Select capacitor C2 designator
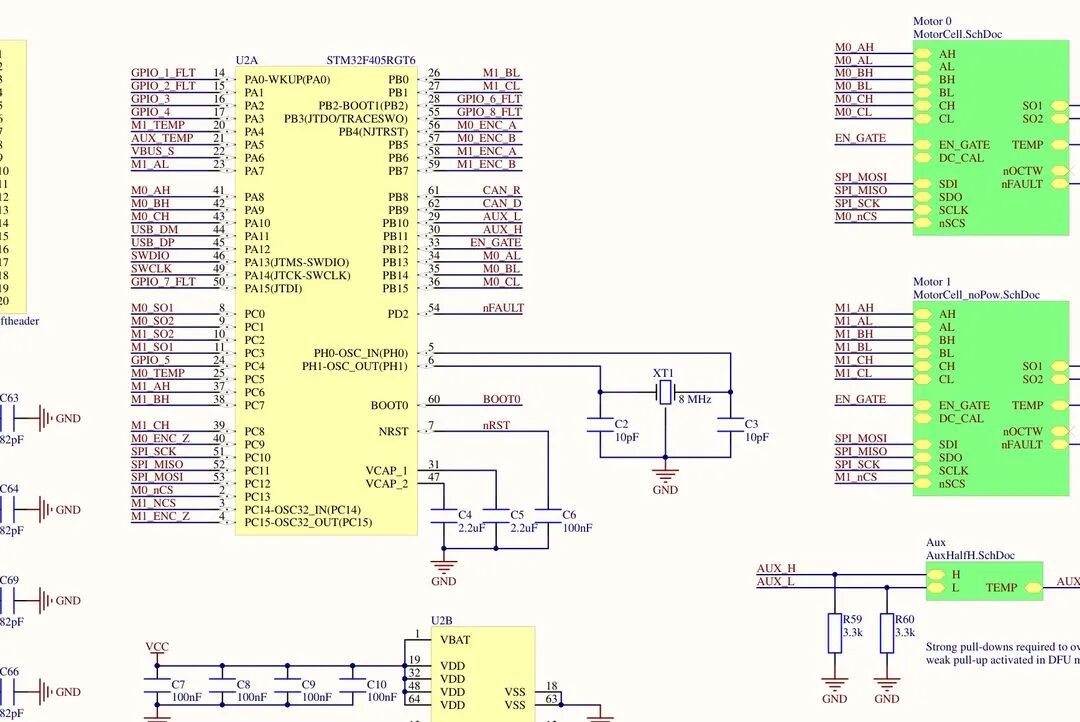This screenshot has height=722, width=1080. [621, 424]
